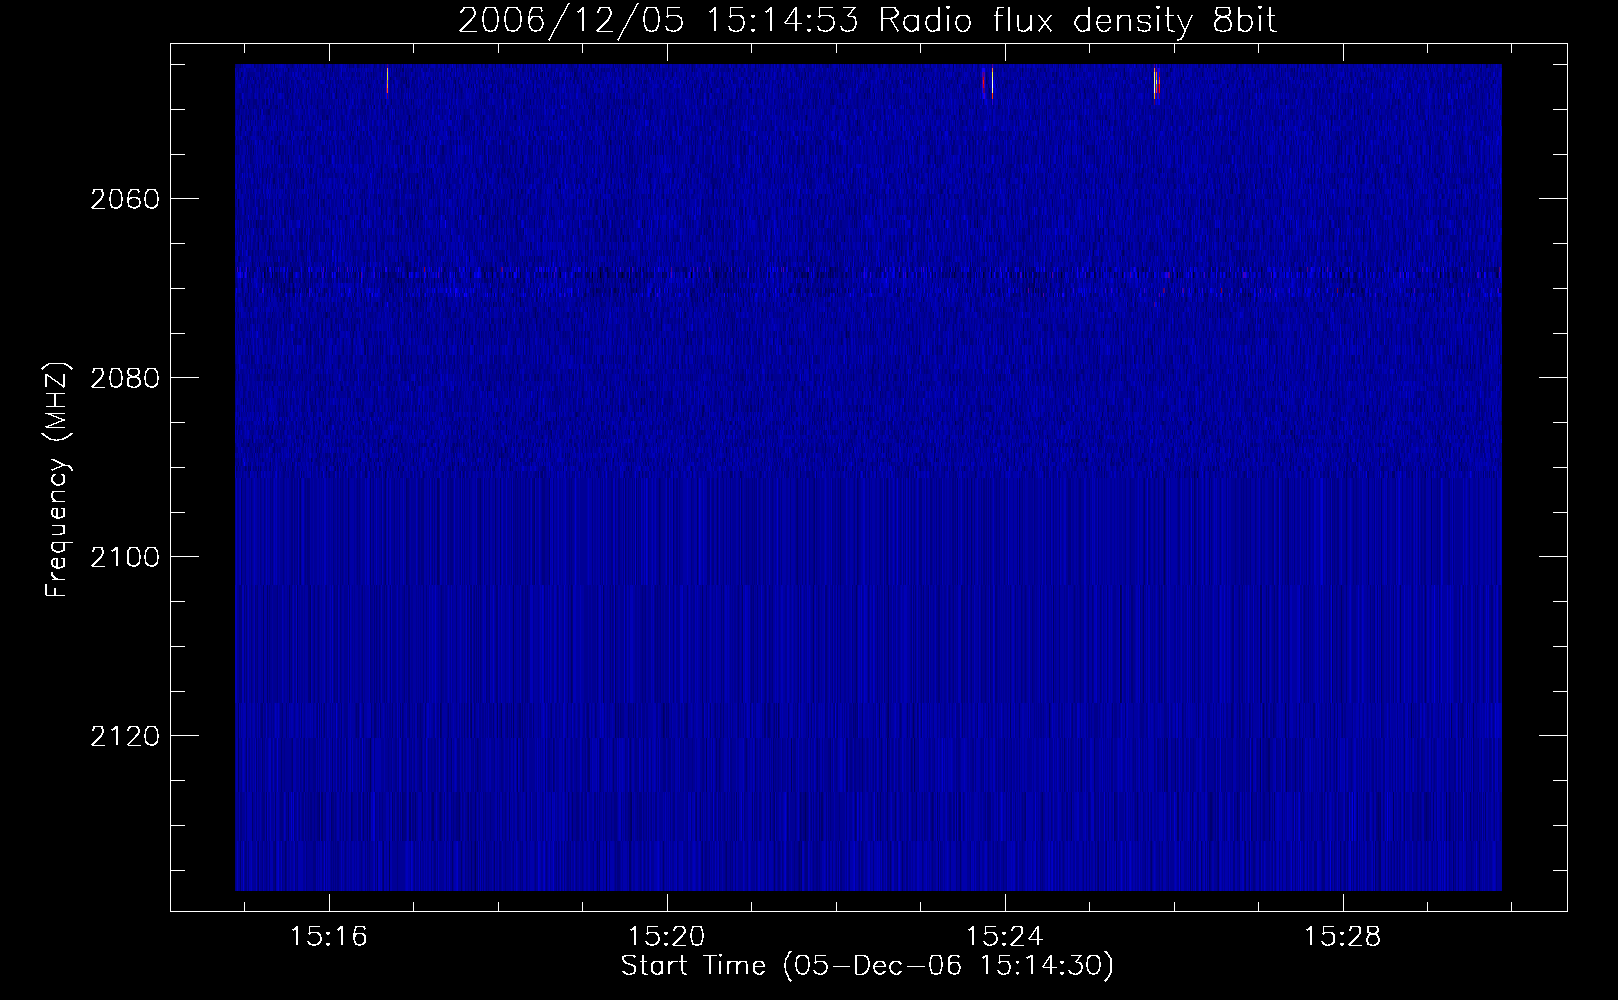The image size is (1618, 1000).
Task: Click the thin white spike after 15:16
Action: click(387, 80)
